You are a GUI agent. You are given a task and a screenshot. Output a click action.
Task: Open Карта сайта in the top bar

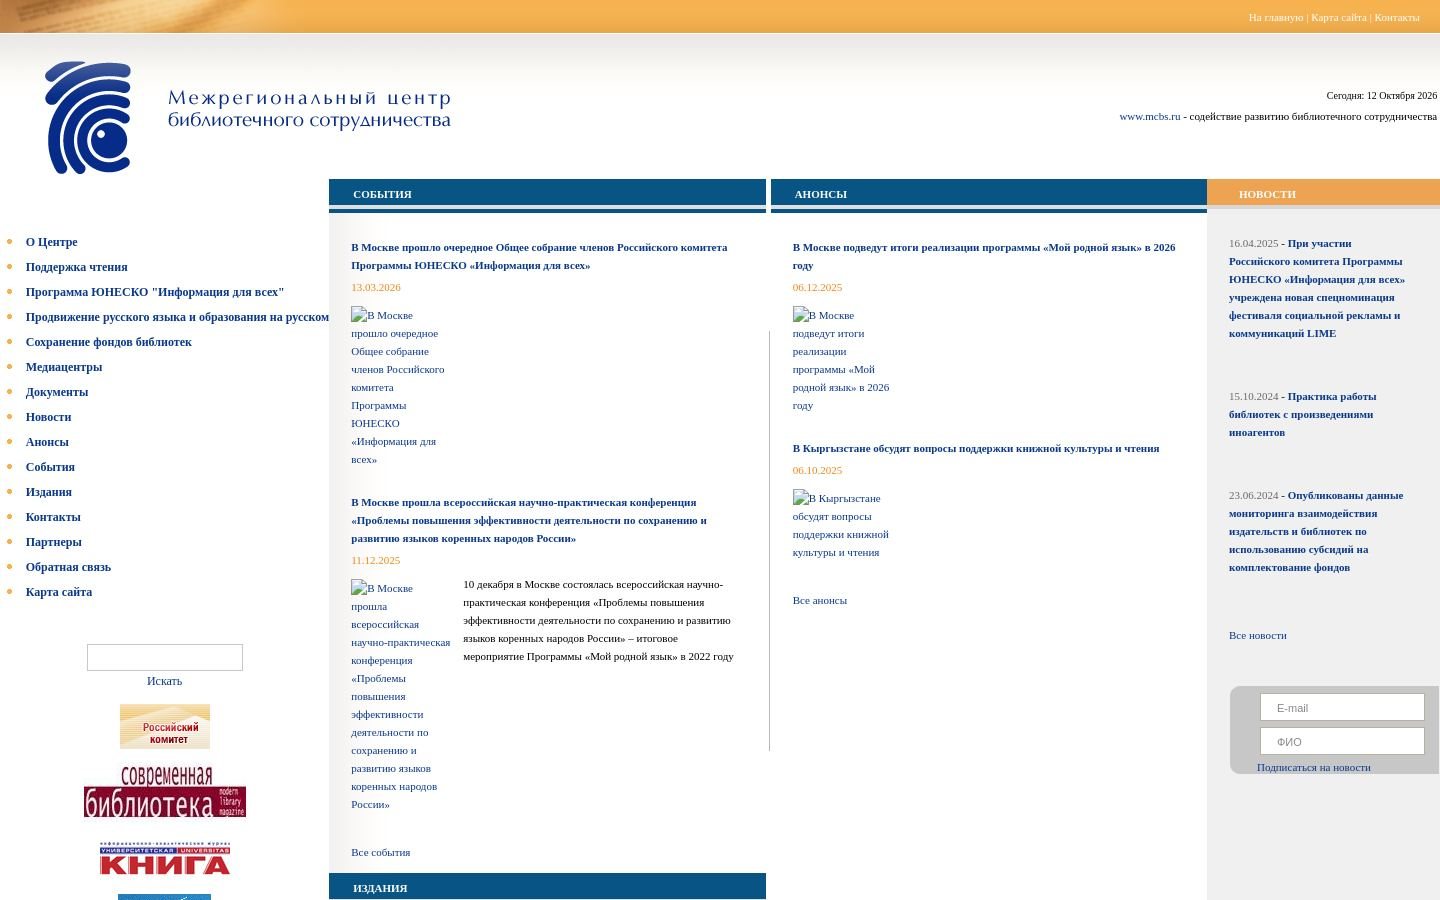tap(1339, 17)
